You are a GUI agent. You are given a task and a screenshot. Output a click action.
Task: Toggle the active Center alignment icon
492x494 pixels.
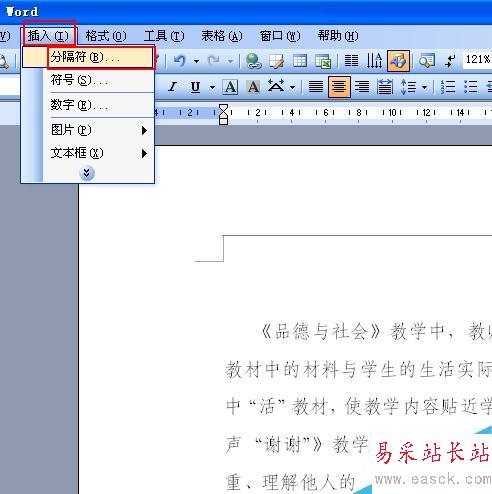pos(339,87)
